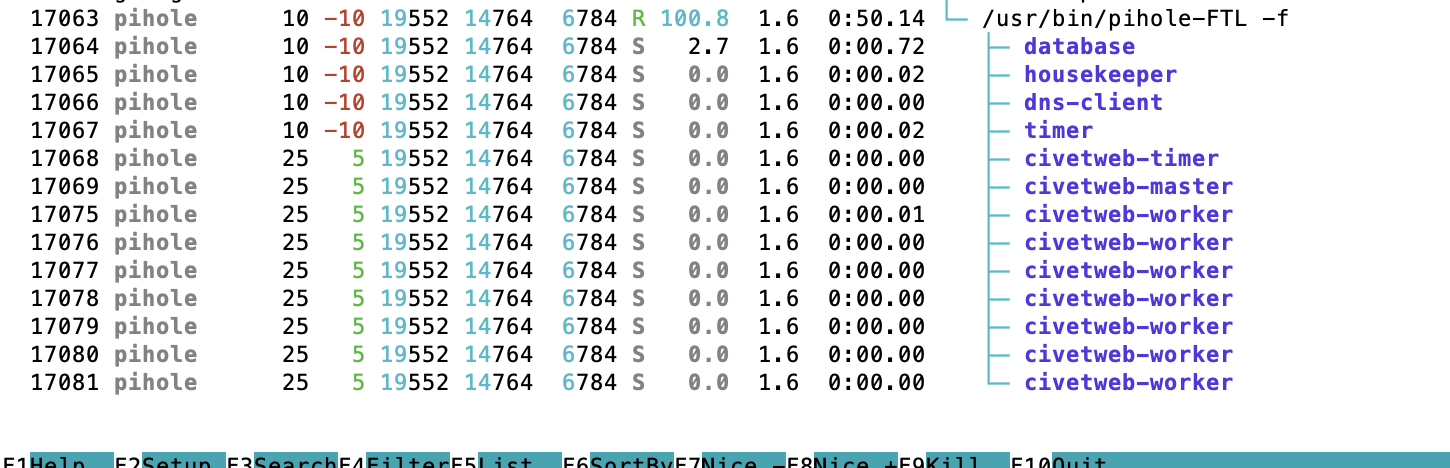1450x468 pixels.
Task: Select PID 17078 in the process list
Action: (65, 298)
